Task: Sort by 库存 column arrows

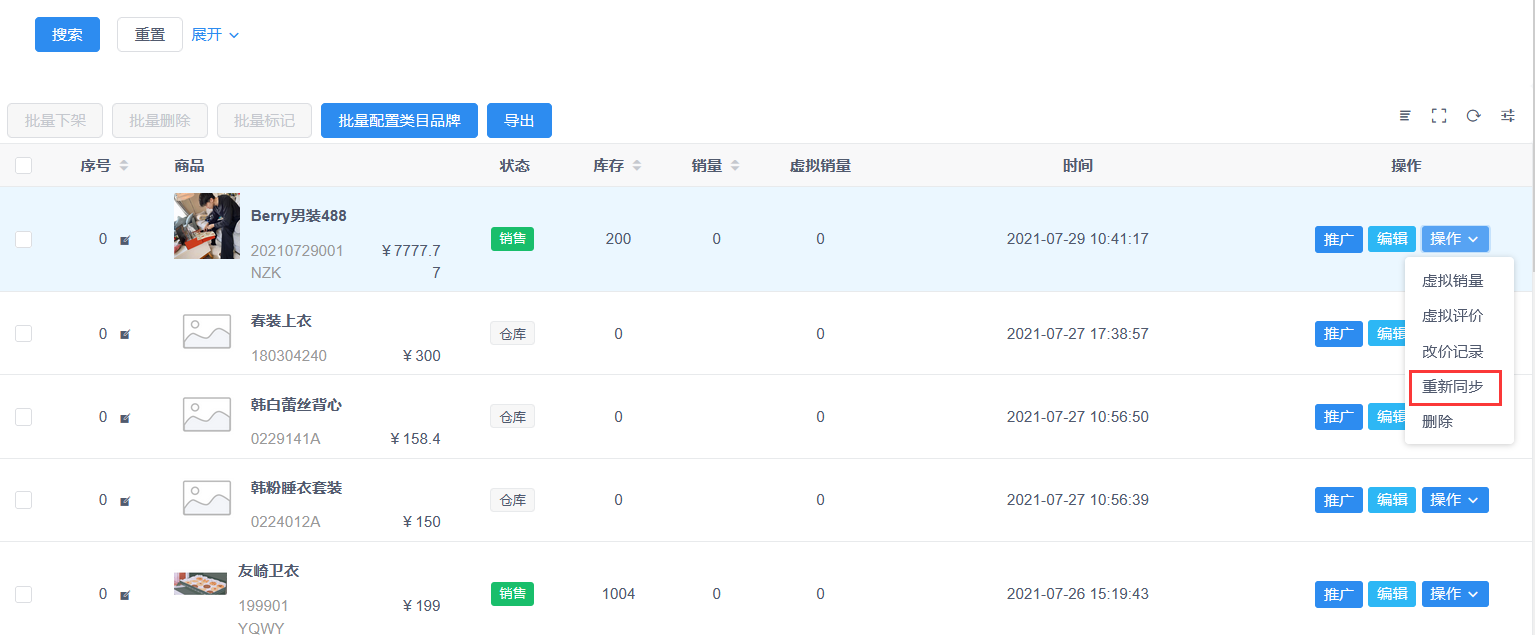Action: pos(637,166)
